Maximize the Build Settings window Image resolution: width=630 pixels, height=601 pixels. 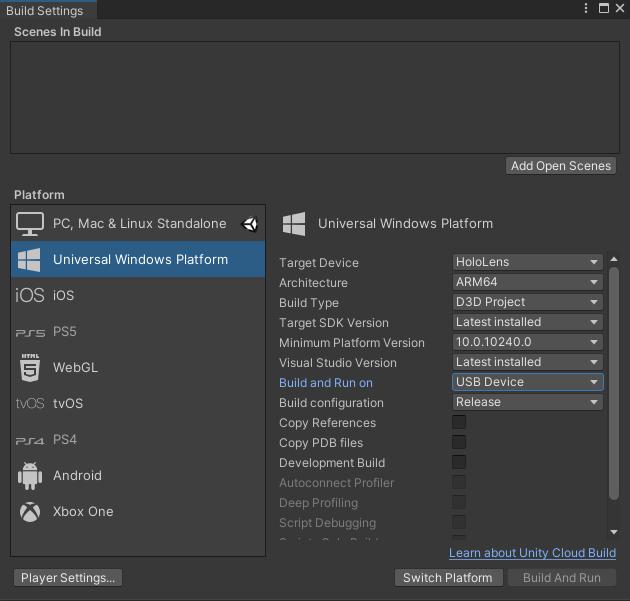coord(603,8)
